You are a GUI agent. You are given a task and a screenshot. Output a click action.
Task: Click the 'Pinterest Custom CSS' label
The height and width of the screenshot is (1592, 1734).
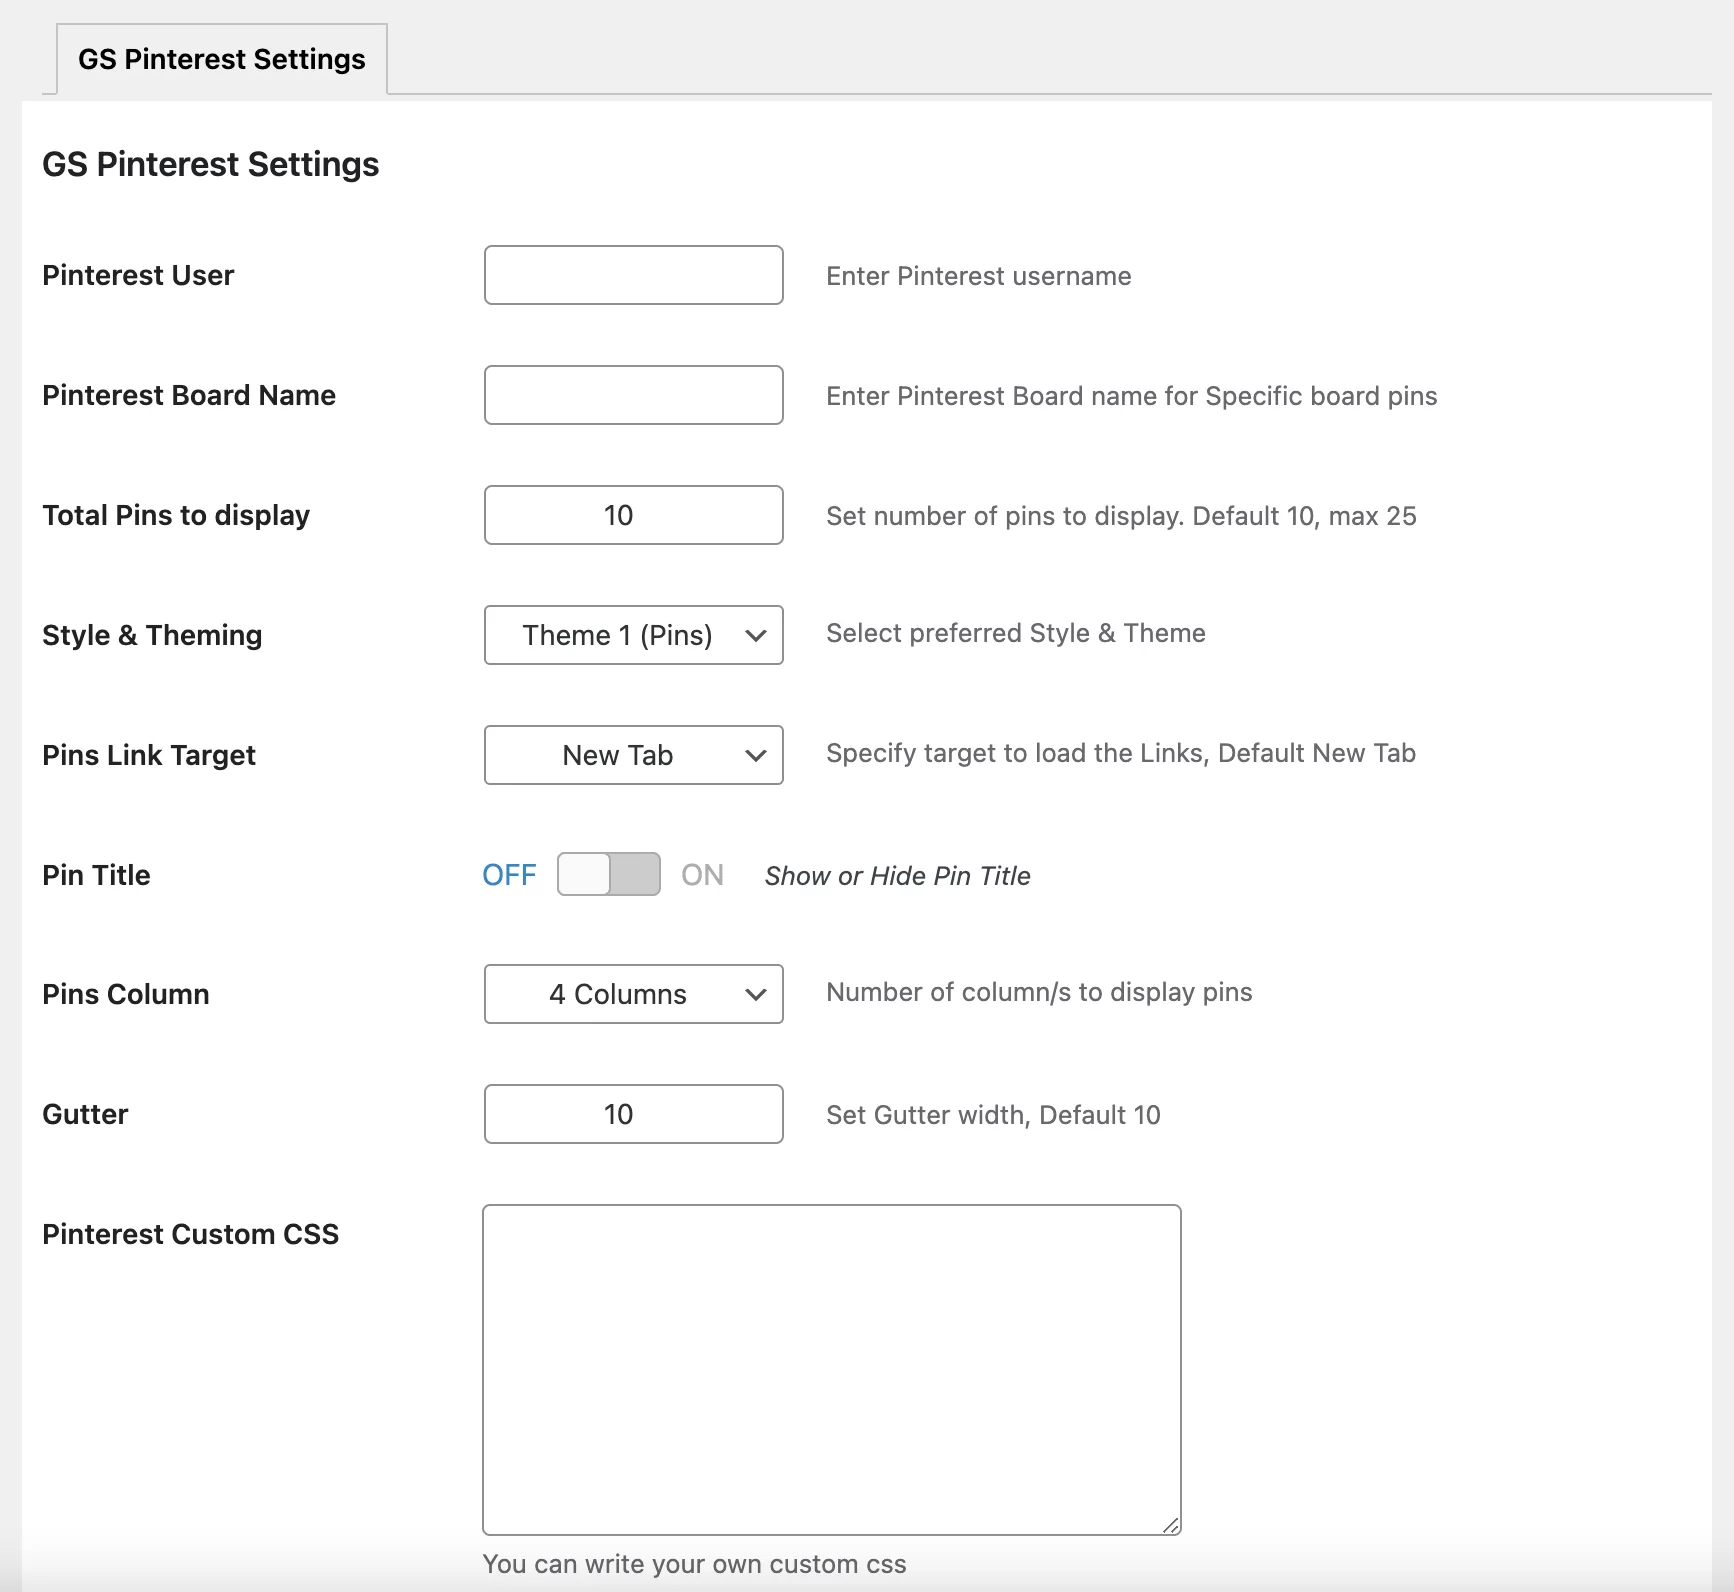tap(190, 1234)
